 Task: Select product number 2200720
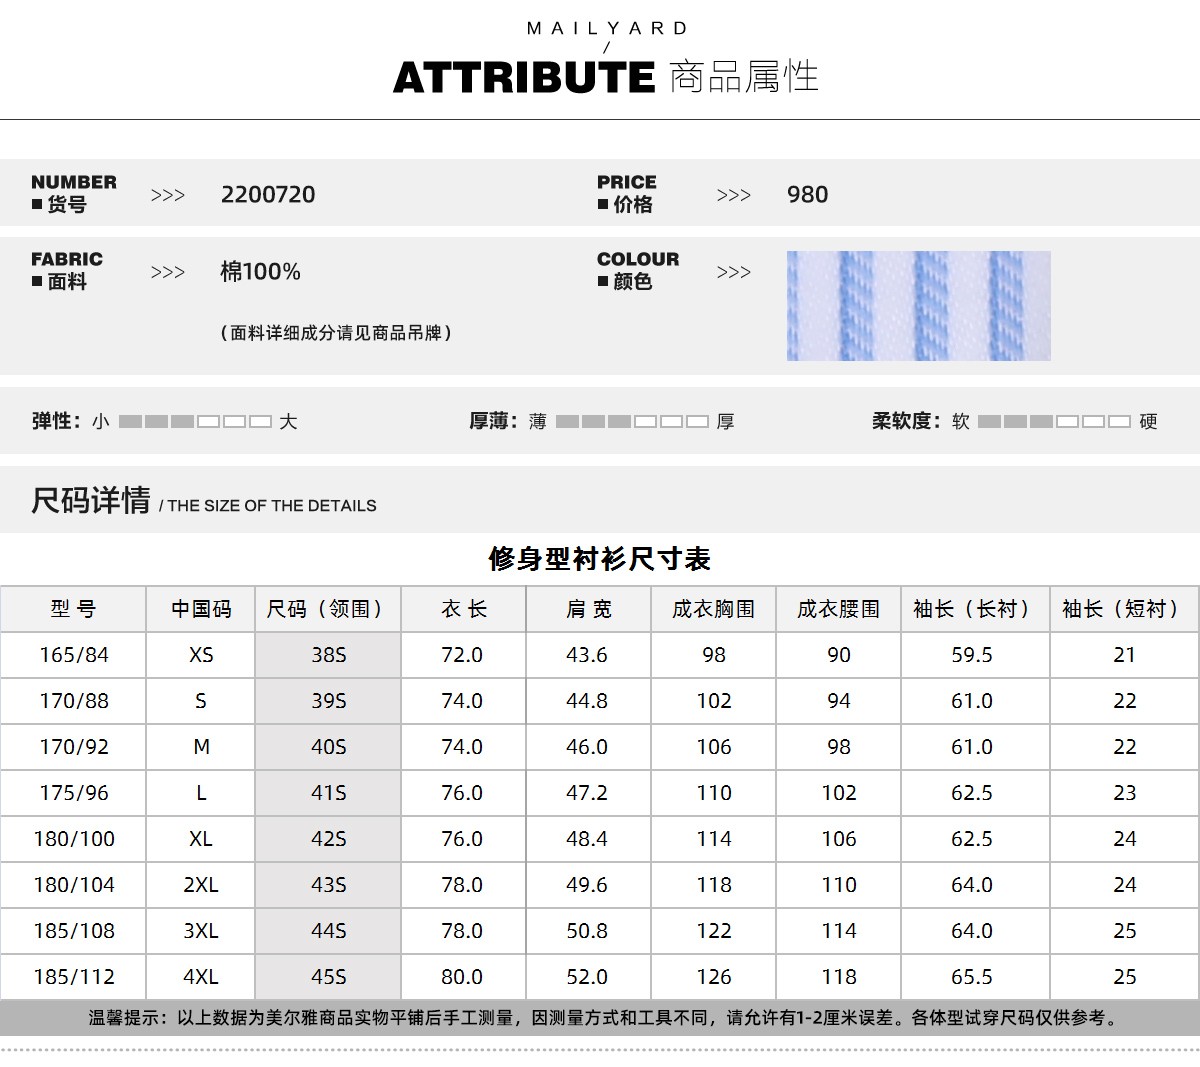tap(268, 195)
